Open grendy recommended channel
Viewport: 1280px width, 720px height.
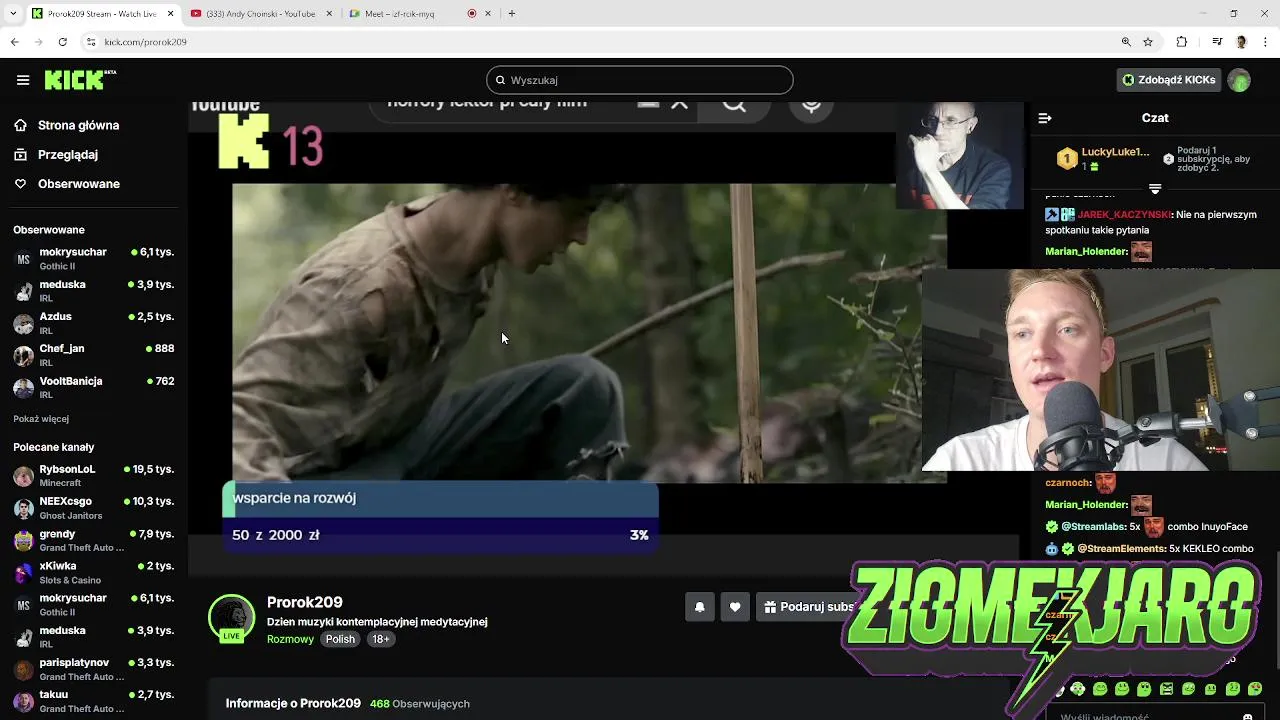click(x=94, y=540)
